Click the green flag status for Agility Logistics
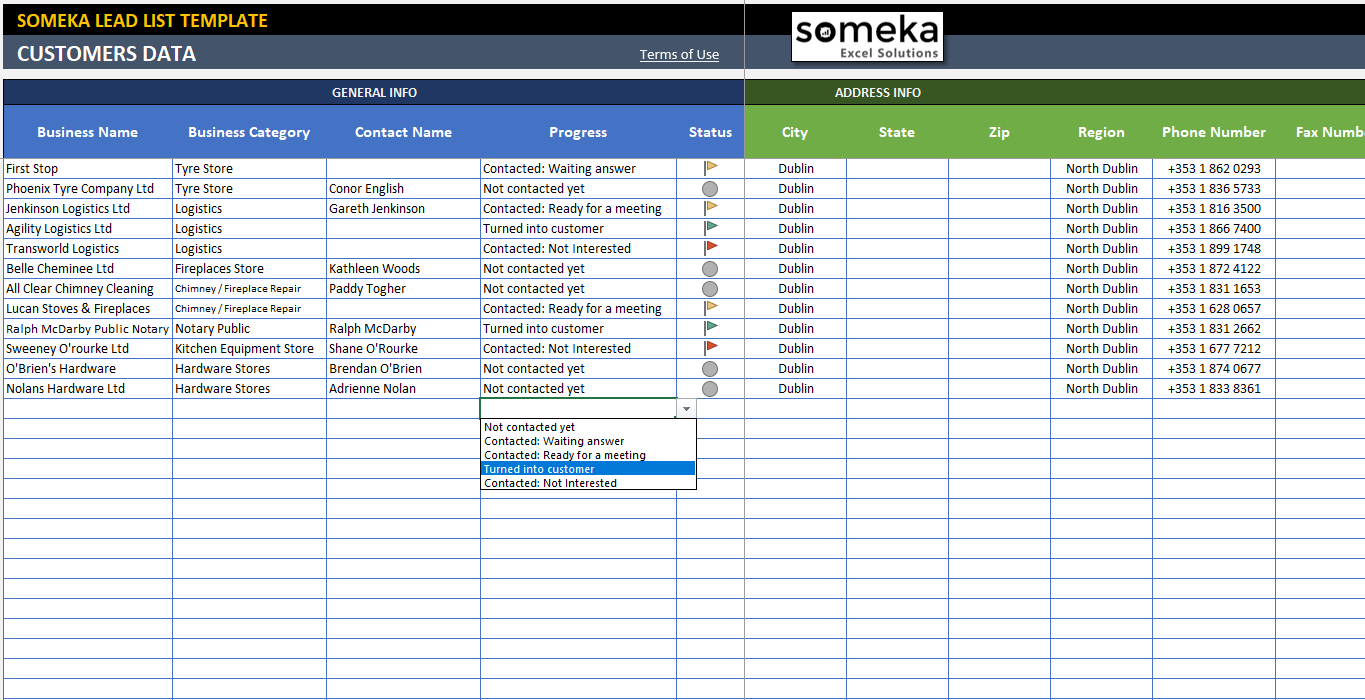This screenshot has height=700, width=1365. [710, 228]
